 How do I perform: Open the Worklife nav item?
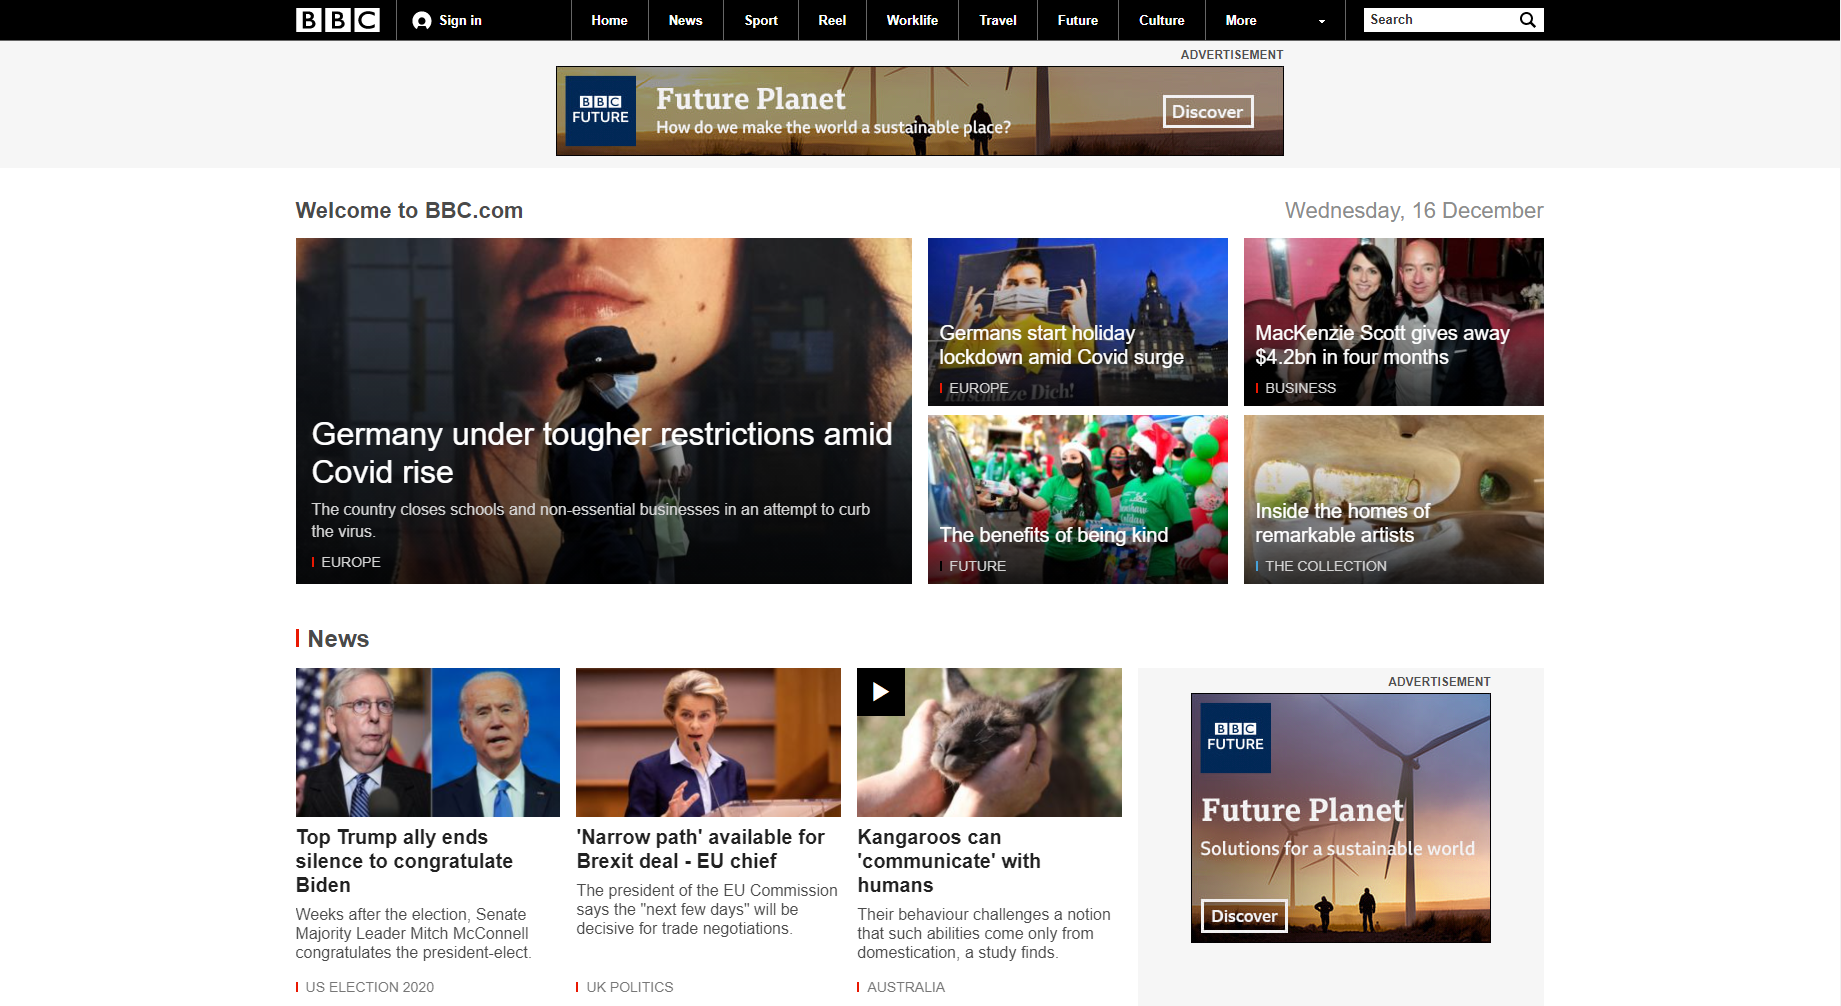pos(912,20)
